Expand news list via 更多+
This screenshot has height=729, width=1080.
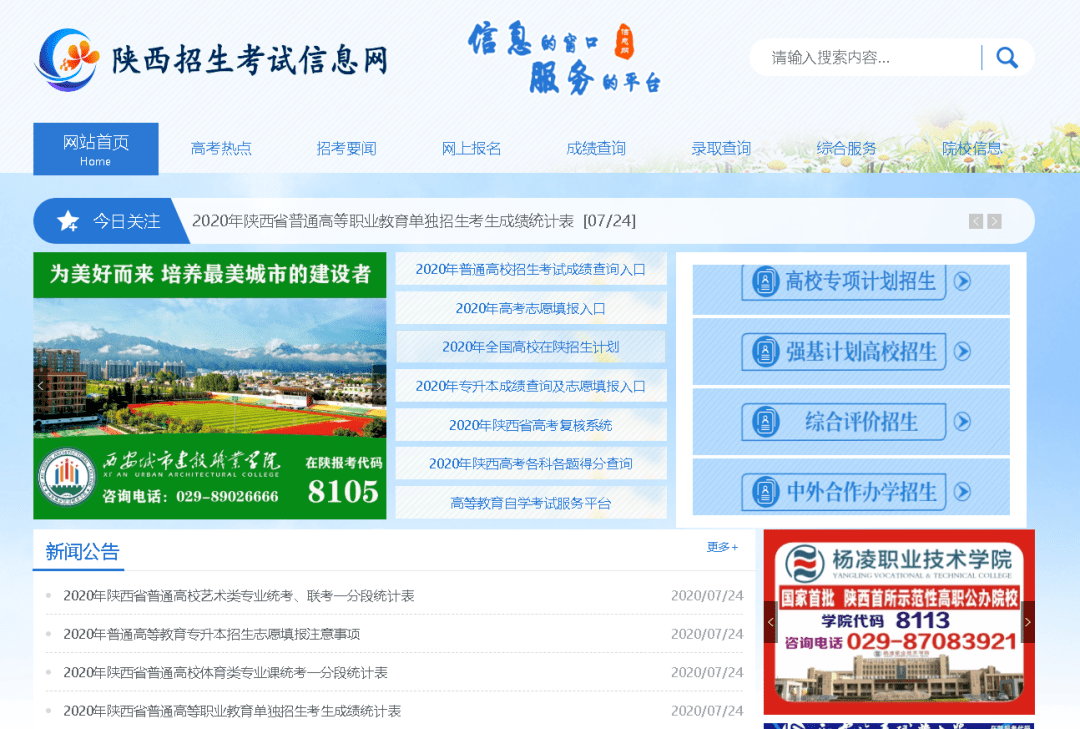coord(722,547)
